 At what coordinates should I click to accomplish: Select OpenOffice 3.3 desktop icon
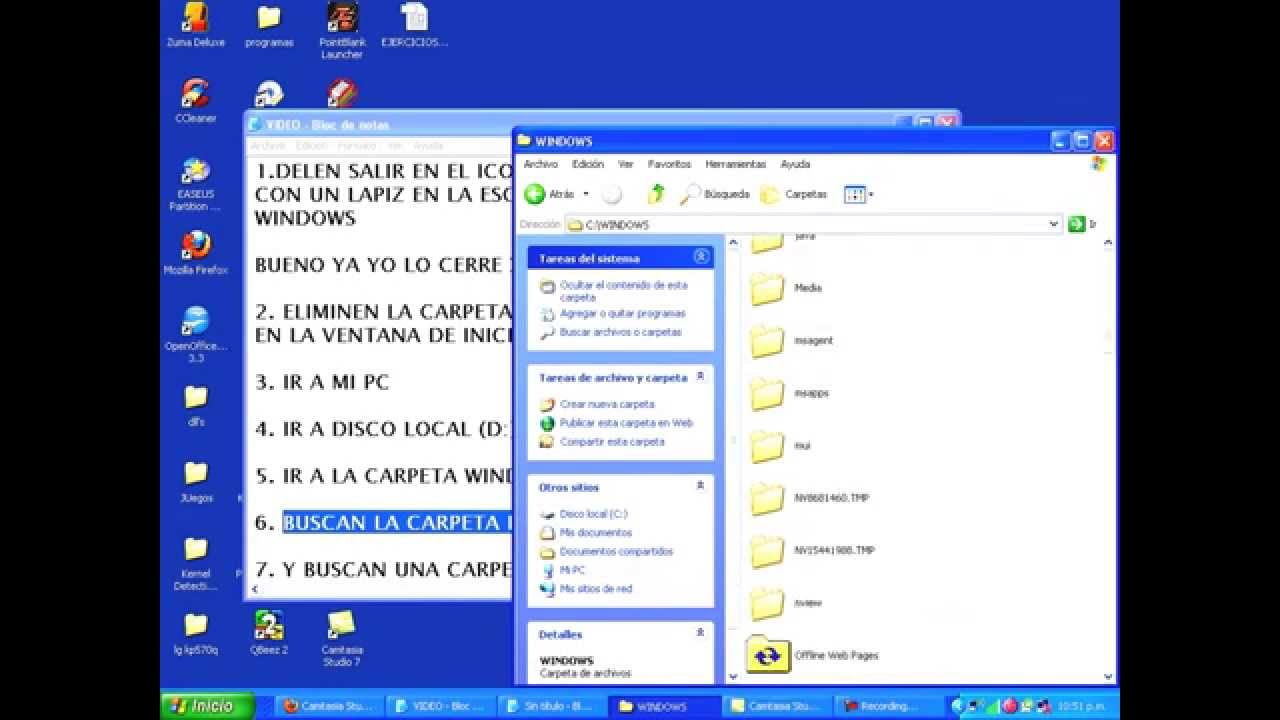point(196,335)
